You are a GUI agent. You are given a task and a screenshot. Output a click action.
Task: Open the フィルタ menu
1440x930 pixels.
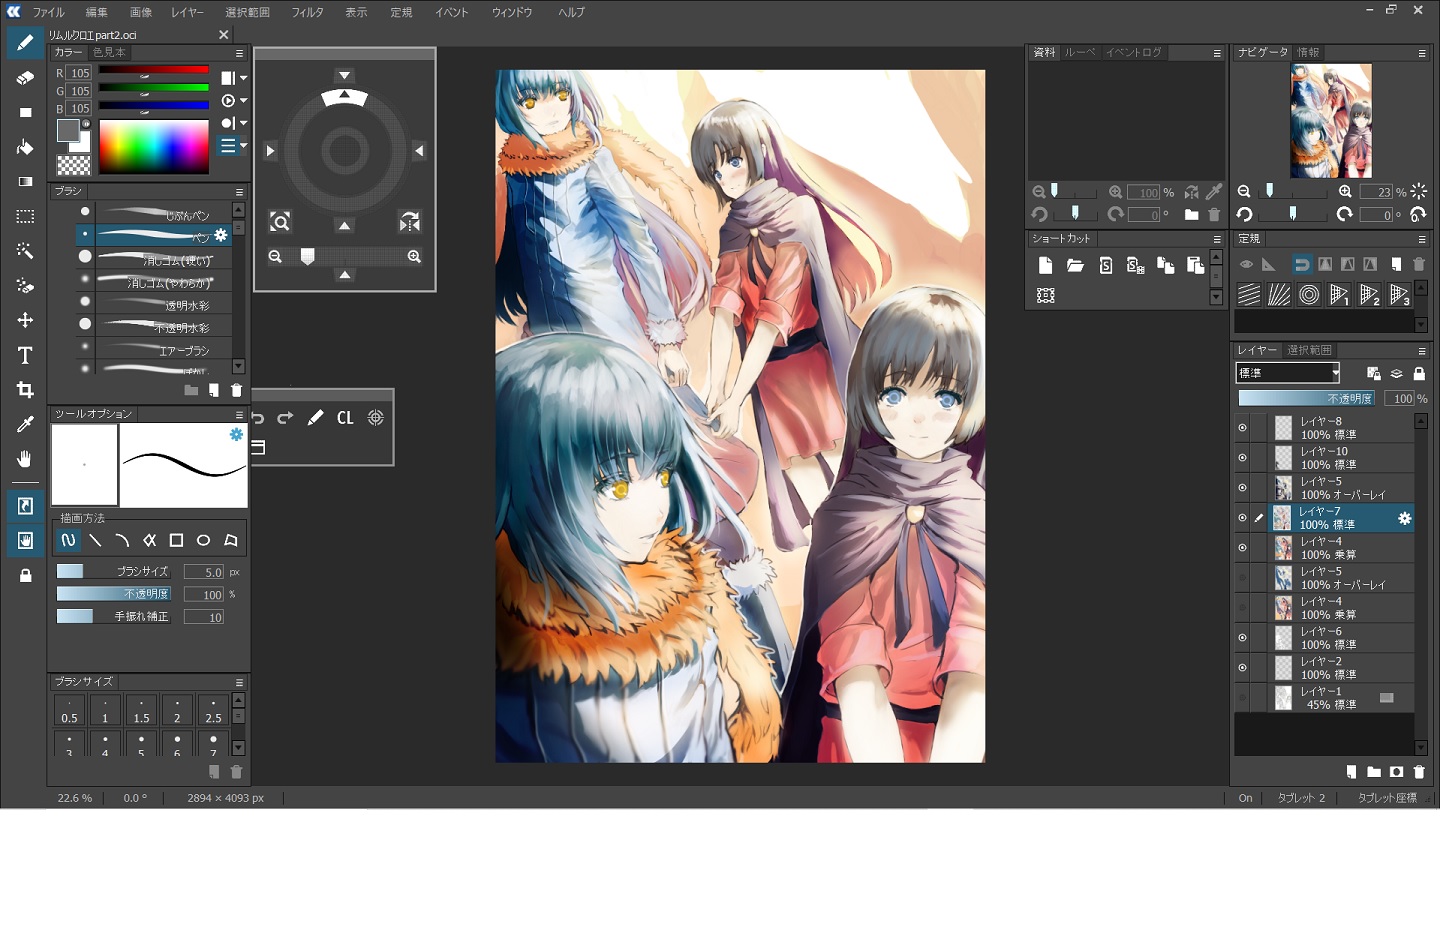(307, 12)
